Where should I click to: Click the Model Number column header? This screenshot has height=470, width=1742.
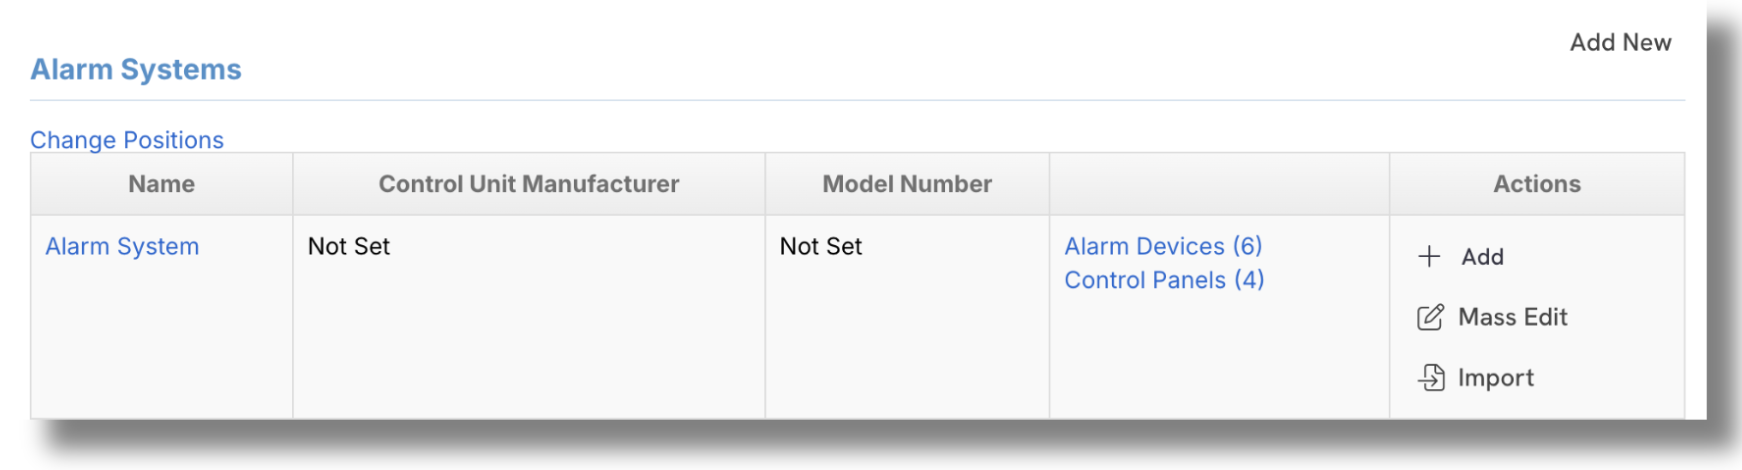coord(907,184)
